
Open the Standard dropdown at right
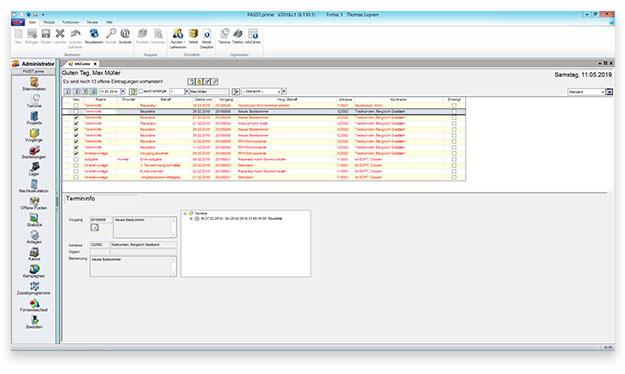coord(602,92)
